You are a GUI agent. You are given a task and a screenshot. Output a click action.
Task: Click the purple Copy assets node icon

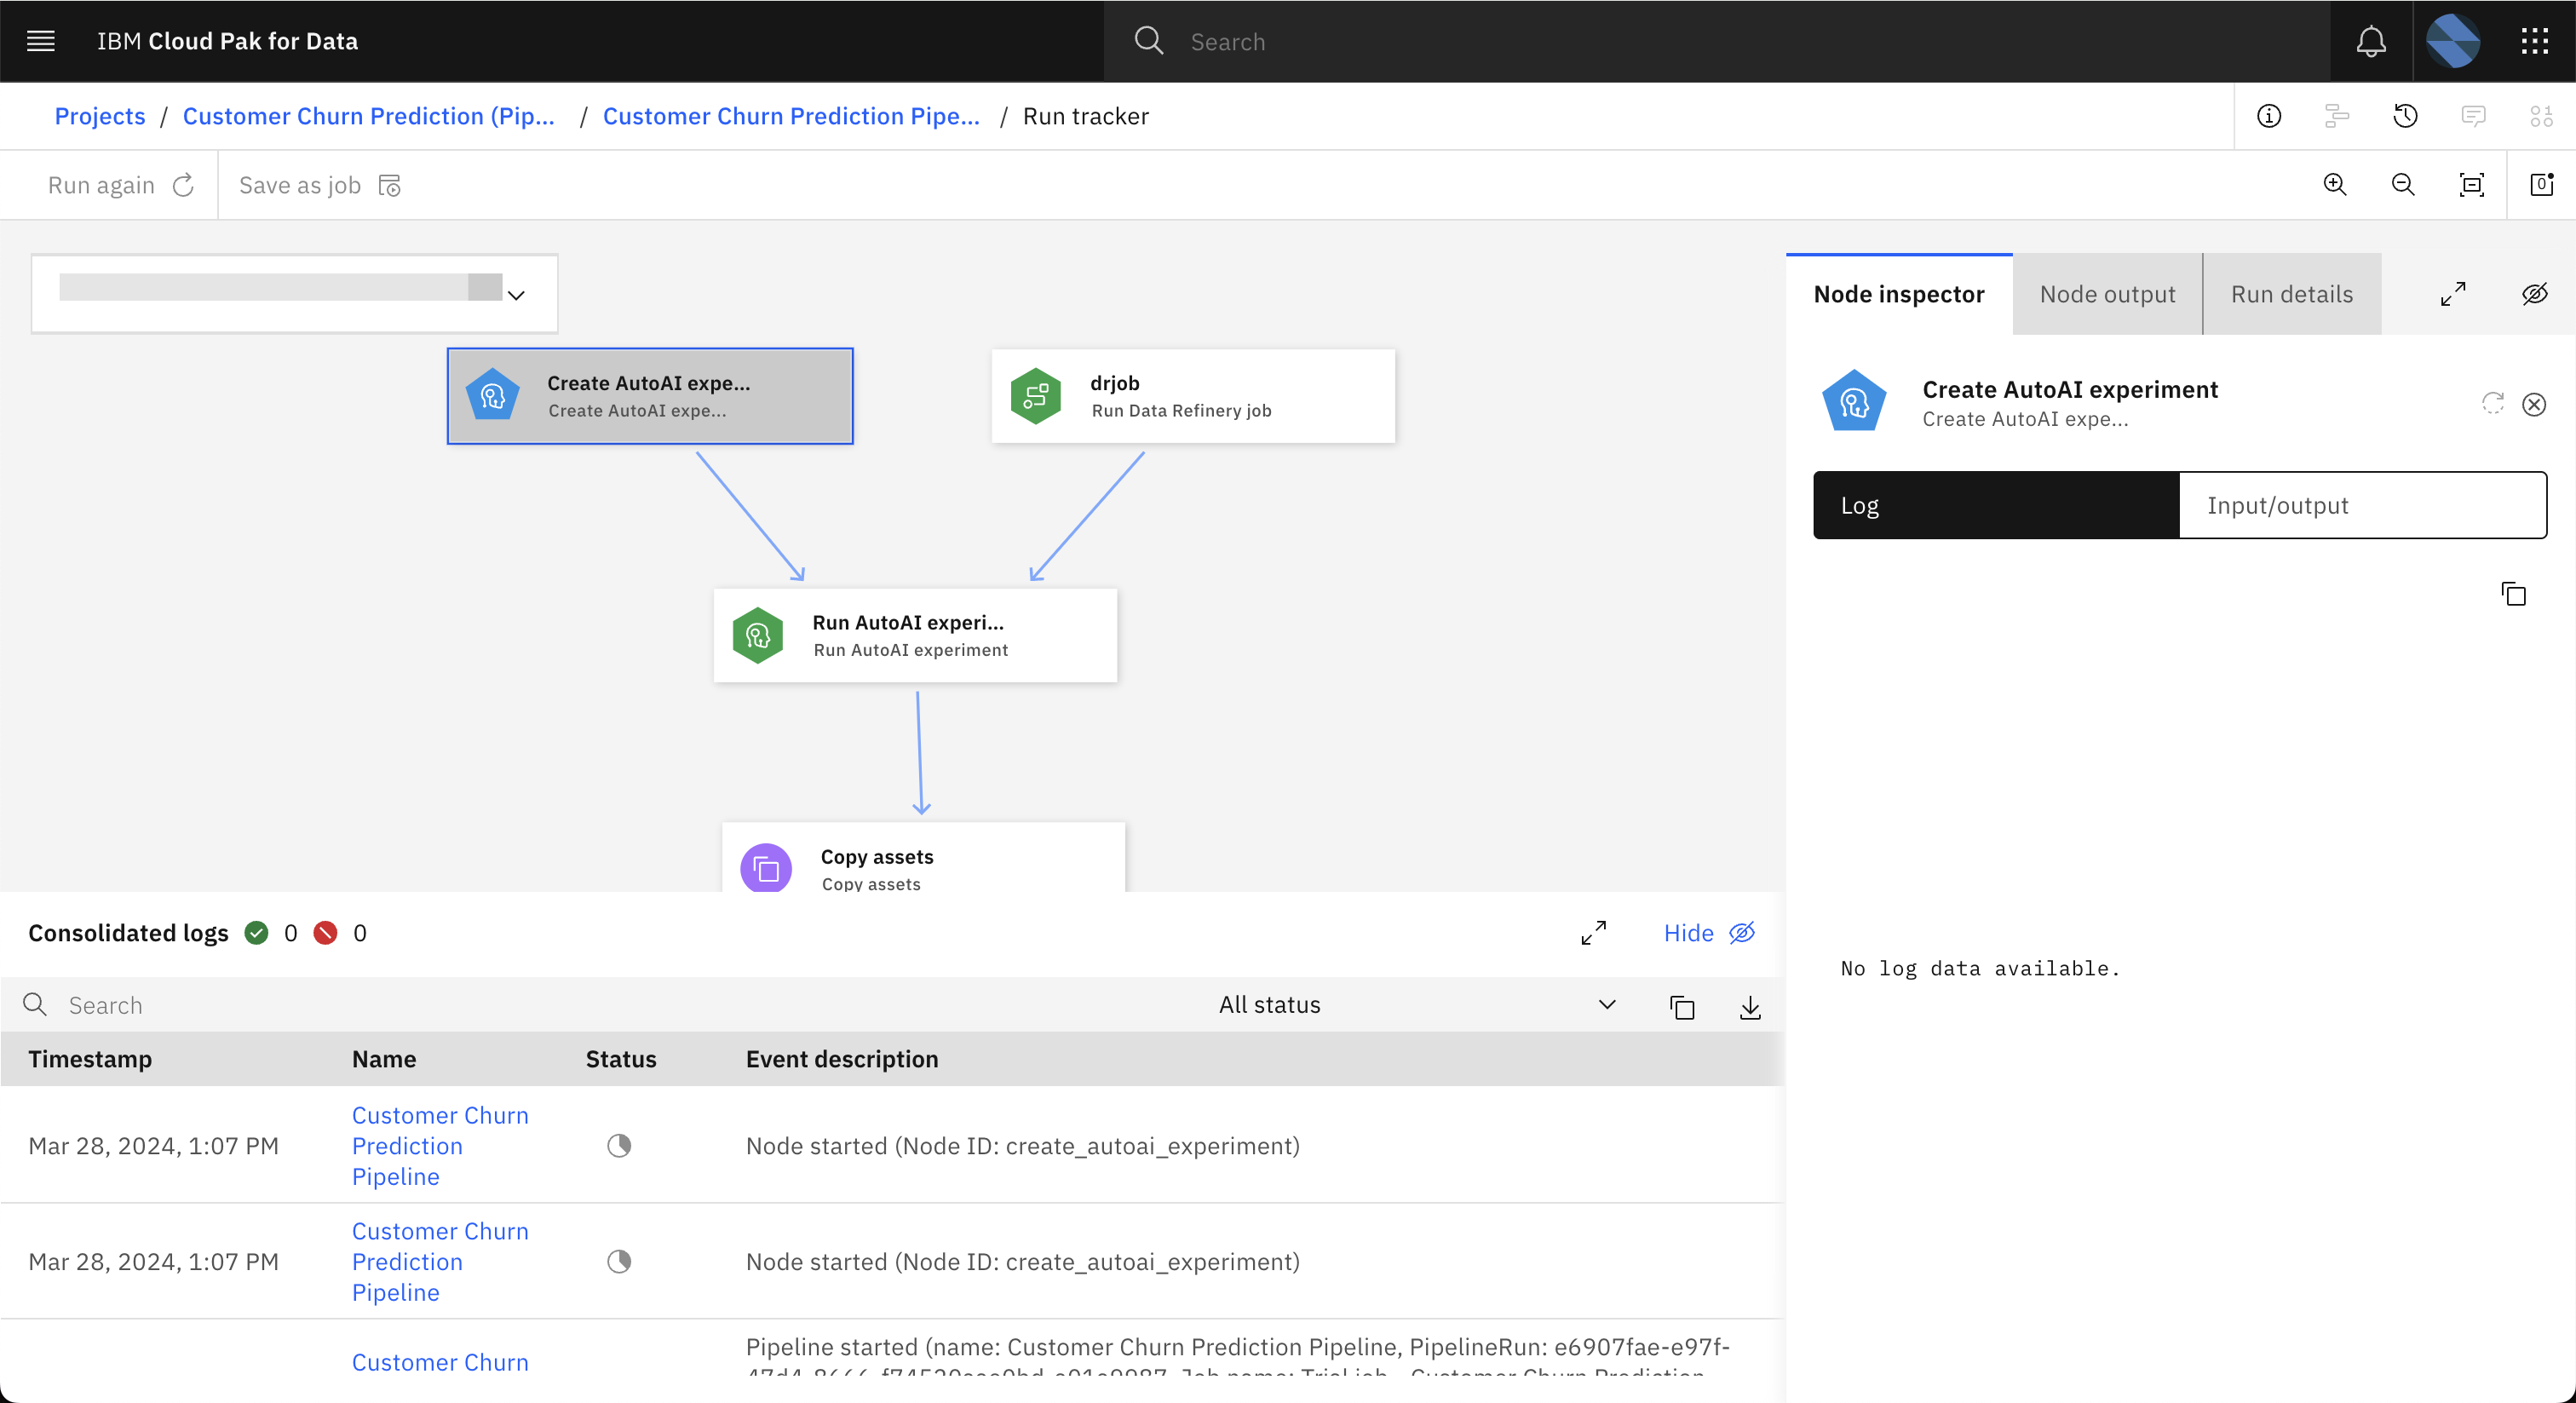click(x=766, y=868)
